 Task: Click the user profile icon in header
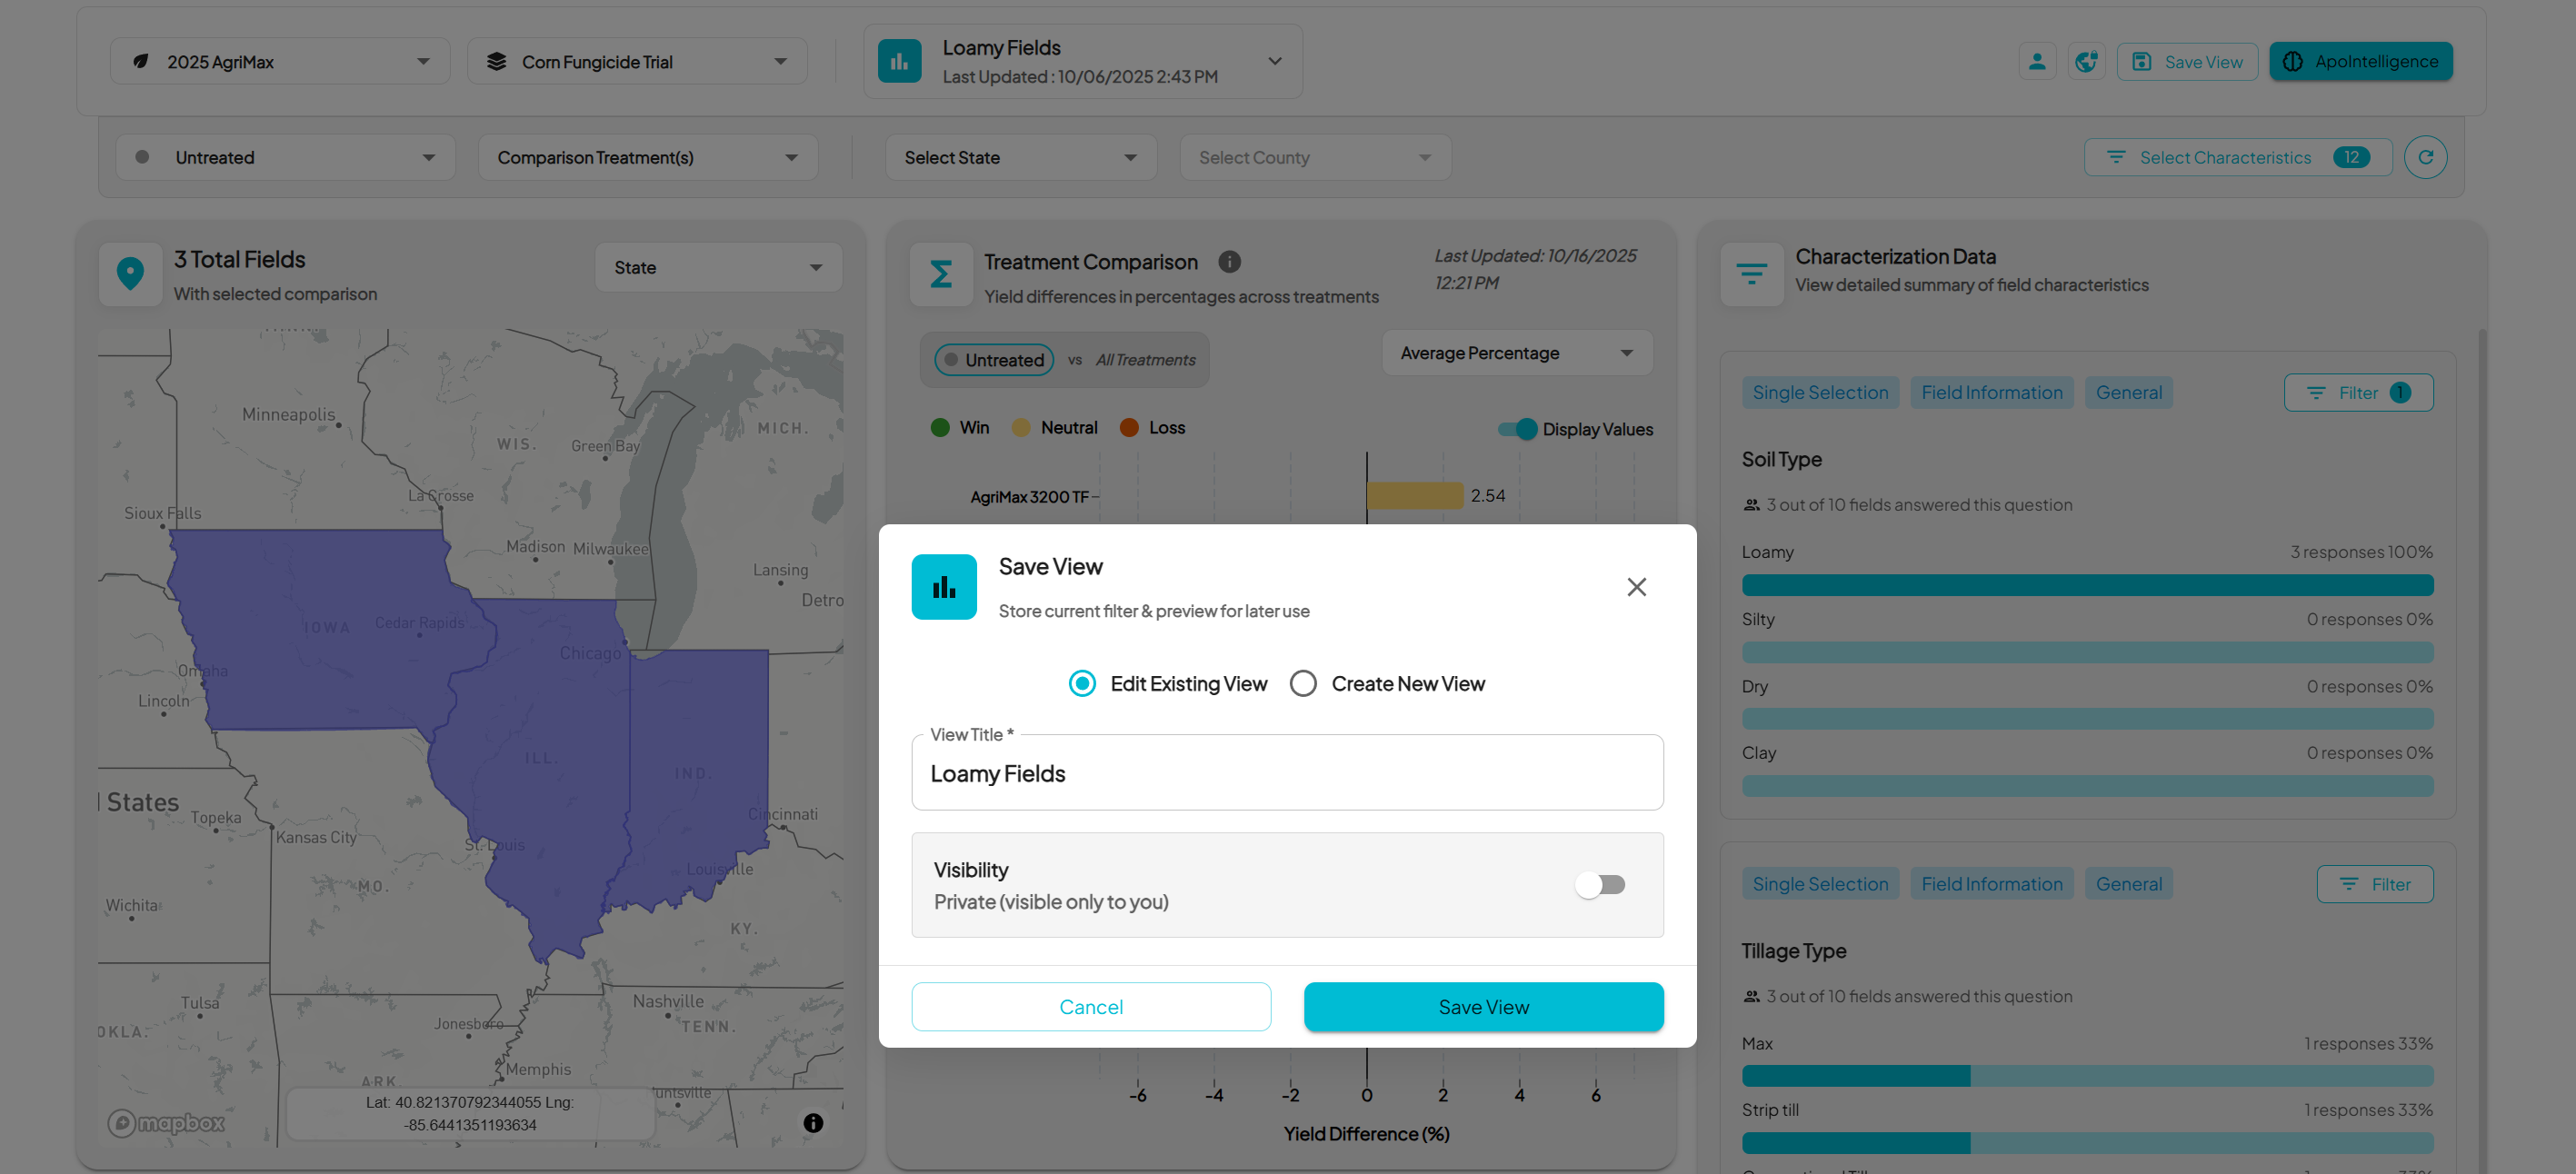pyautogui.click(x=2036, y=62)
